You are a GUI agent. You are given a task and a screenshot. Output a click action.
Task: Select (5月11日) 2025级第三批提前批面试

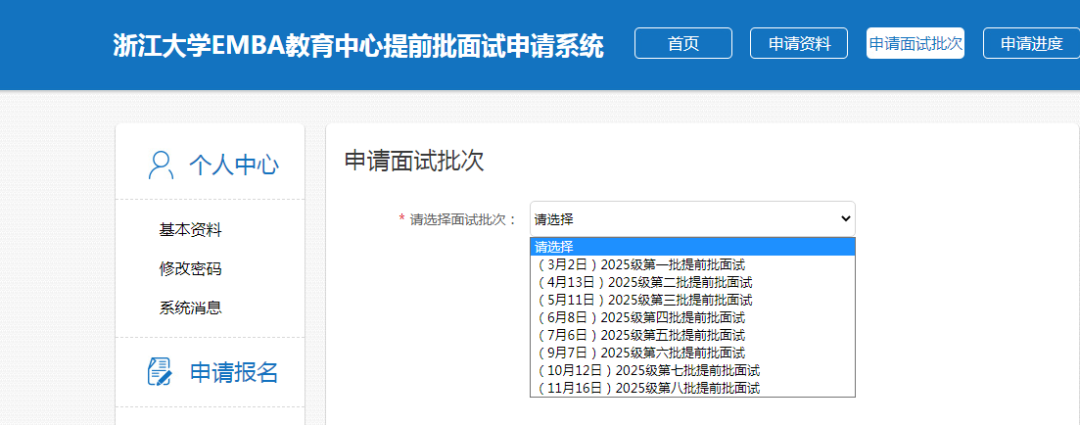point(692,300)
